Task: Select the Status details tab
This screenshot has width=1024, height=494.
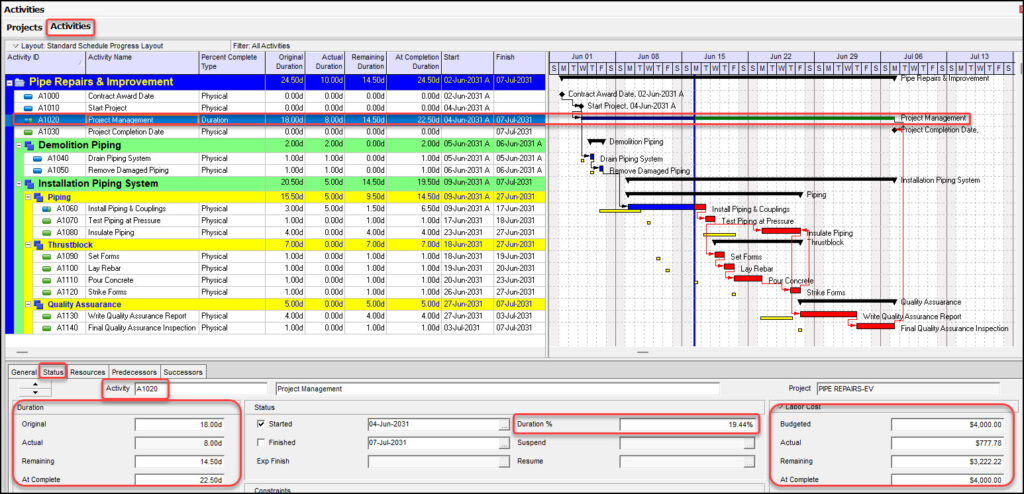Action: (x=53, y=372)
